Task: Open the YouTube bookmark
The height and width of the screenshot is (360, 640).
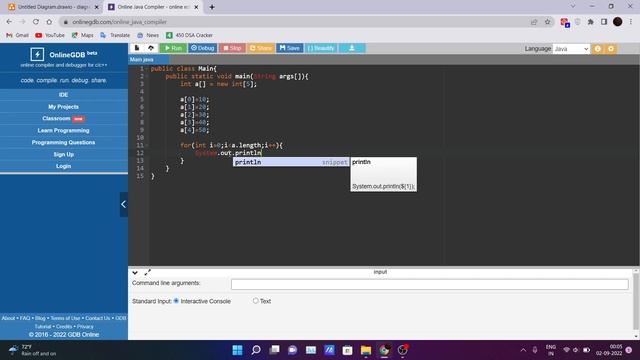Action: [50, 35]
